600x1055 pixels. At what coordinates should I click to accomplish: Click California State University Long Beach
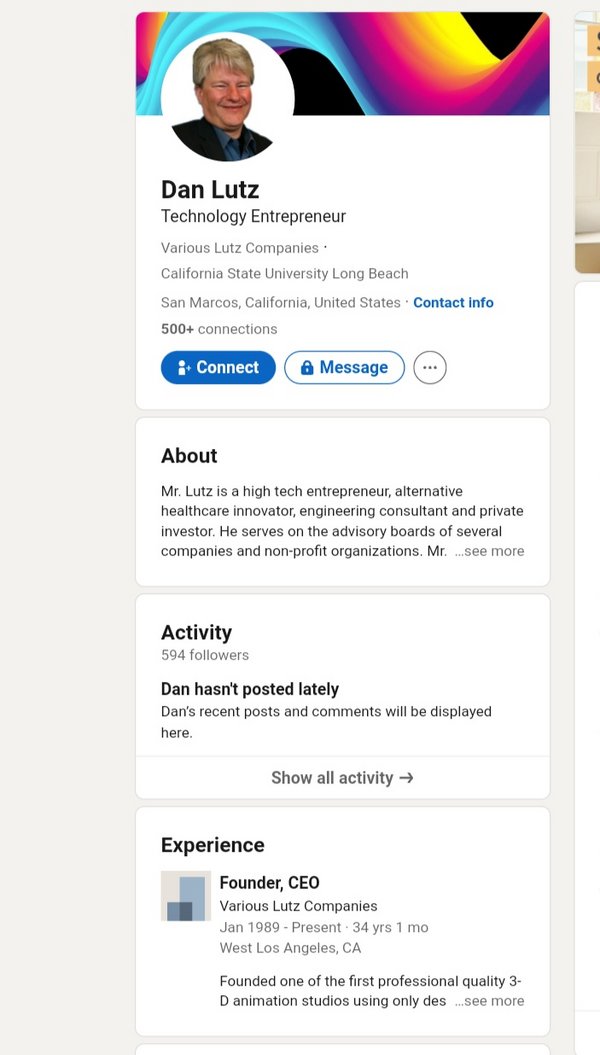pyautogui.click(x=285, y=274)
